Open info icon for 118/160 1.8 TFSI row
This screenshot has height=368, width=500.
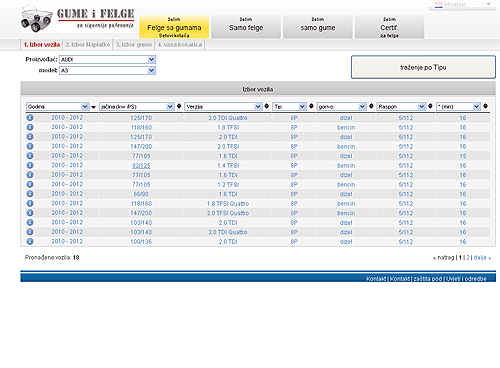coord(30,127)
